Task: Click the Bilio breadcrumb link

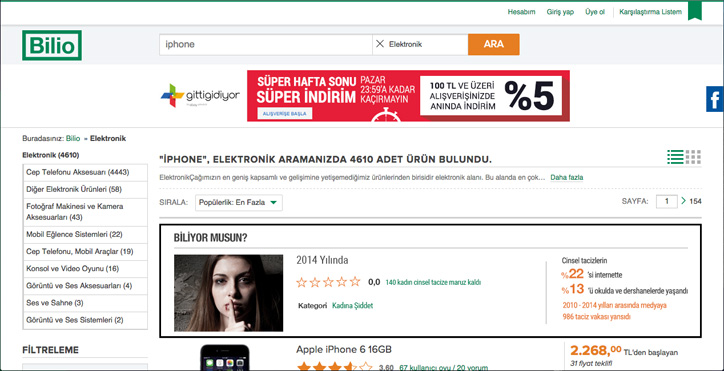Action: (73, 138)
